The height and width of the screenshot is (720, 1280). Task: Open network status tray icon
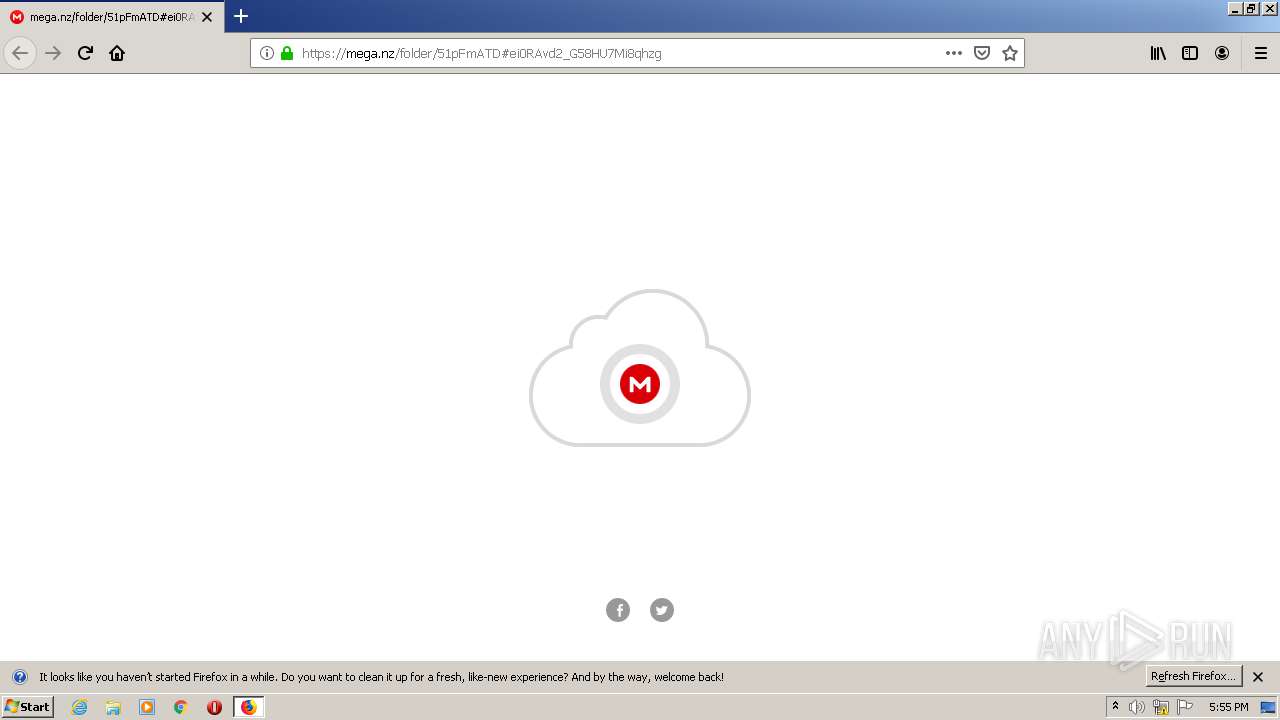tap(1161, 707)
